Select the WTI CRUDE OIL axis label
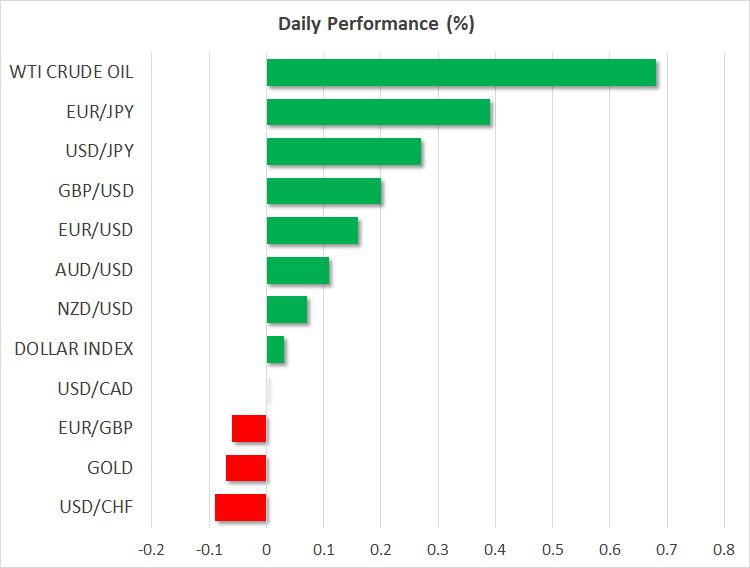The width and height of the screenshot is (750, 568). (71, 72)
